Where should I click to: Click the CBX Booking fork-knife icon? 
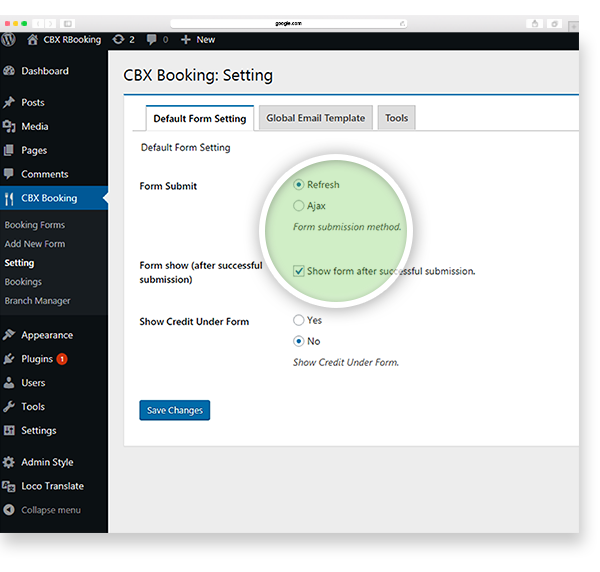pyautogui.click(x=9, y=198)
